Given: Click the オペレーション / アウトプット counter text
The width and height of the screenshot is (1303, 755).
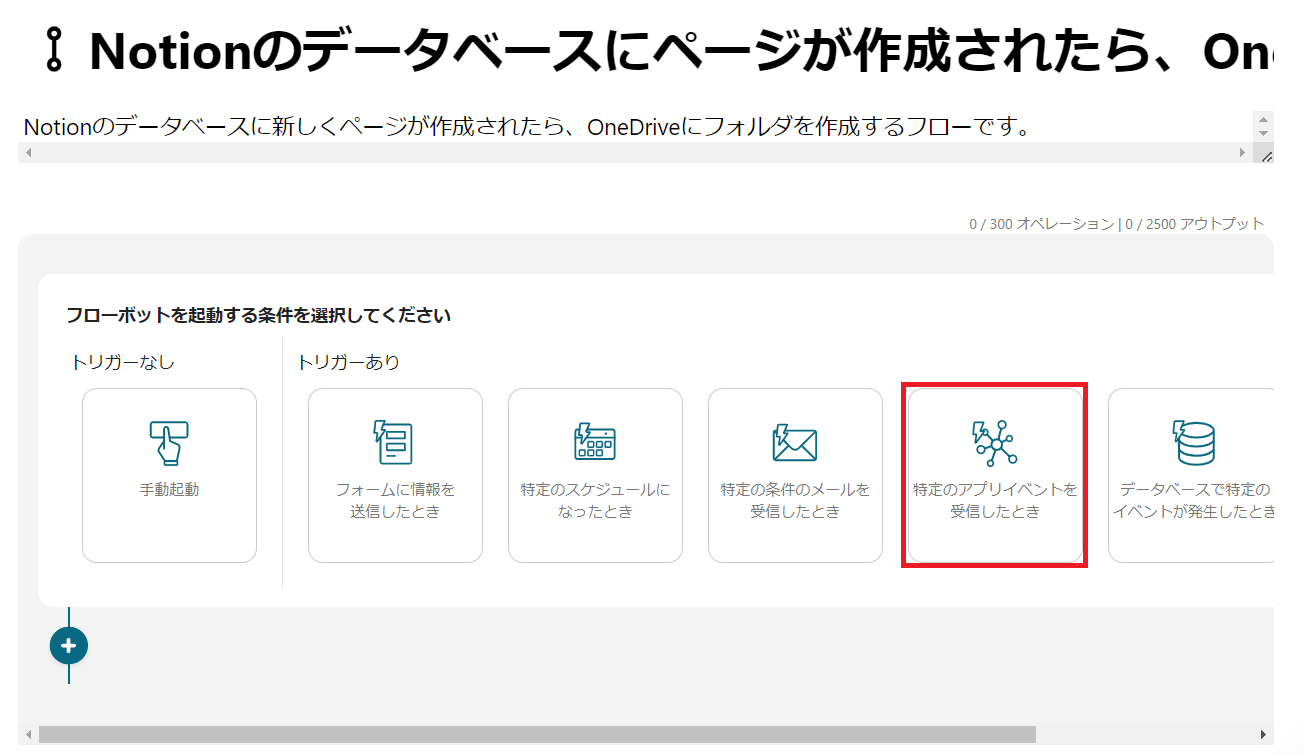Looking at the screenshot, I should [x=1116, y=224].
